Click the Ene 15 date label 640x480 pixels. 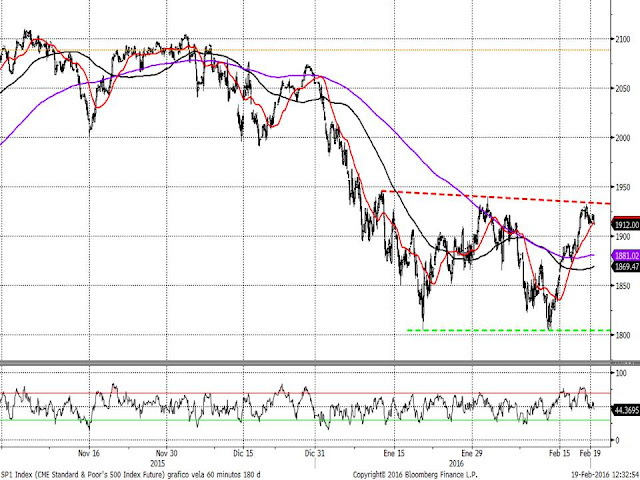click(x=394, y=453)
